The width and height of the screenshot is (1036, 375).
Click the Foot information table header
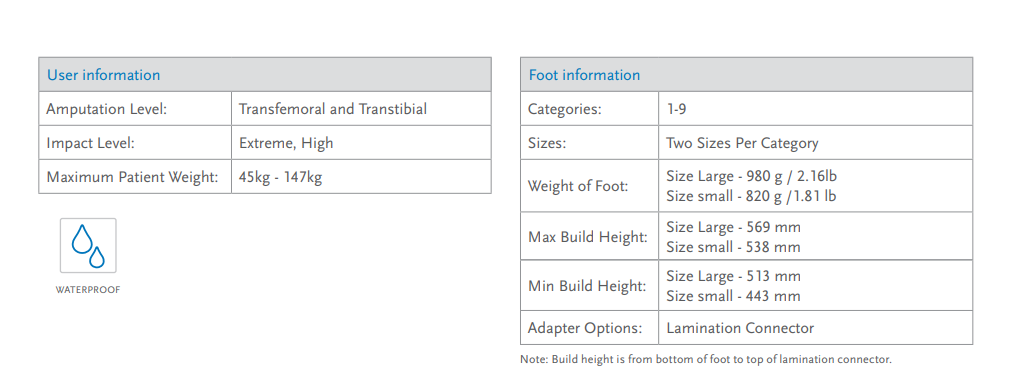point(747,75)
